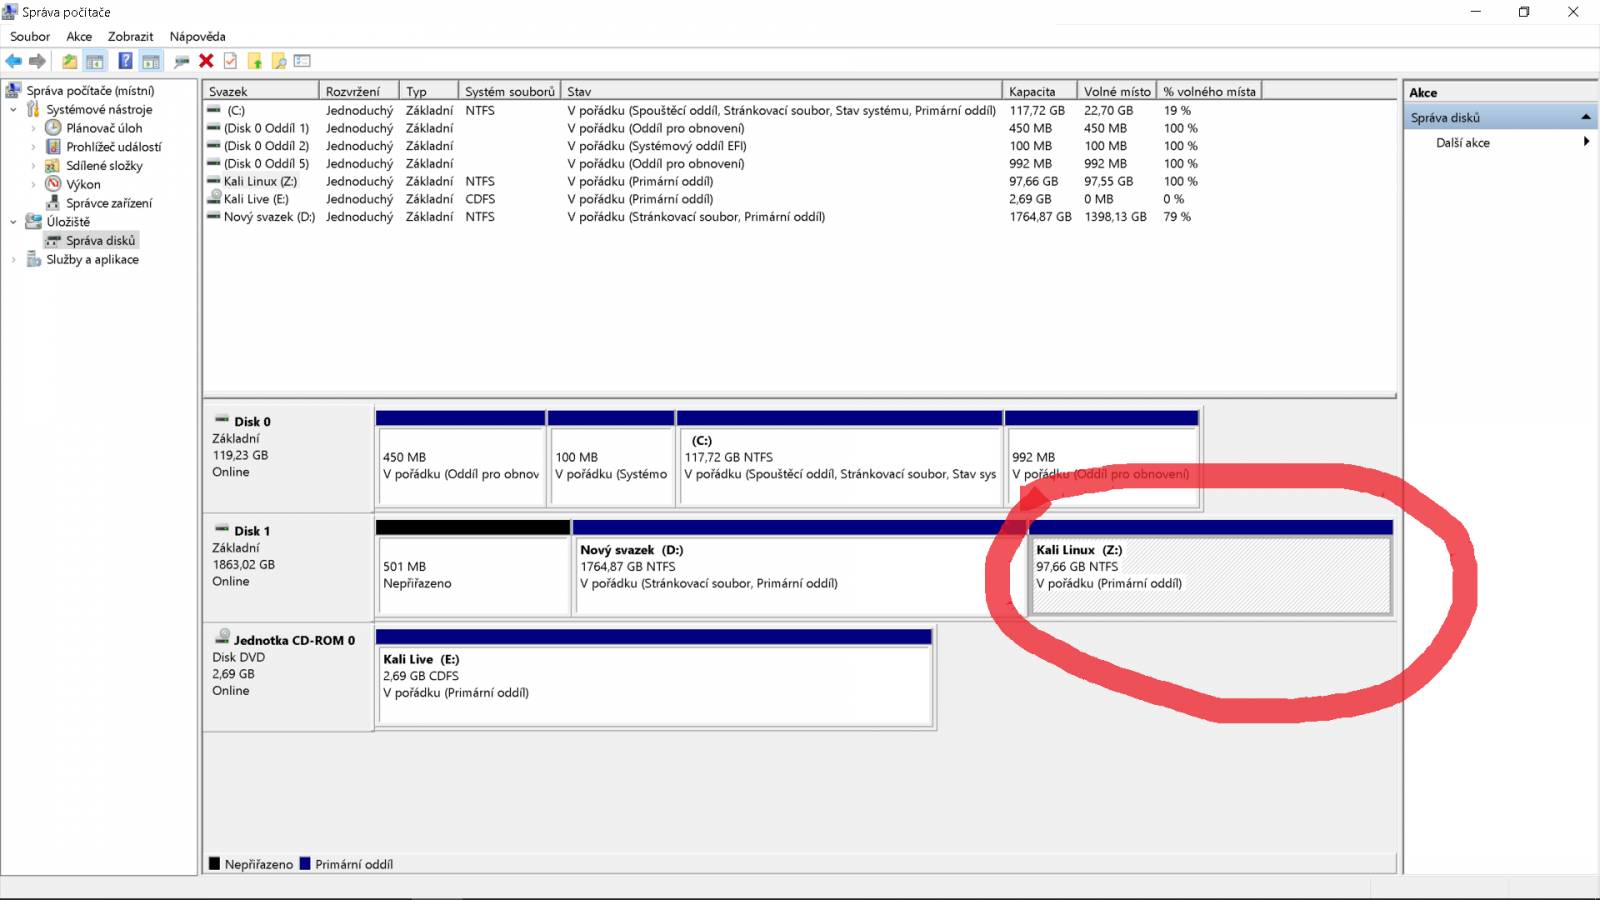Click the Prohlížeč událostí icon in tree
Screen dimensions: 1600x900
point(53,146)
